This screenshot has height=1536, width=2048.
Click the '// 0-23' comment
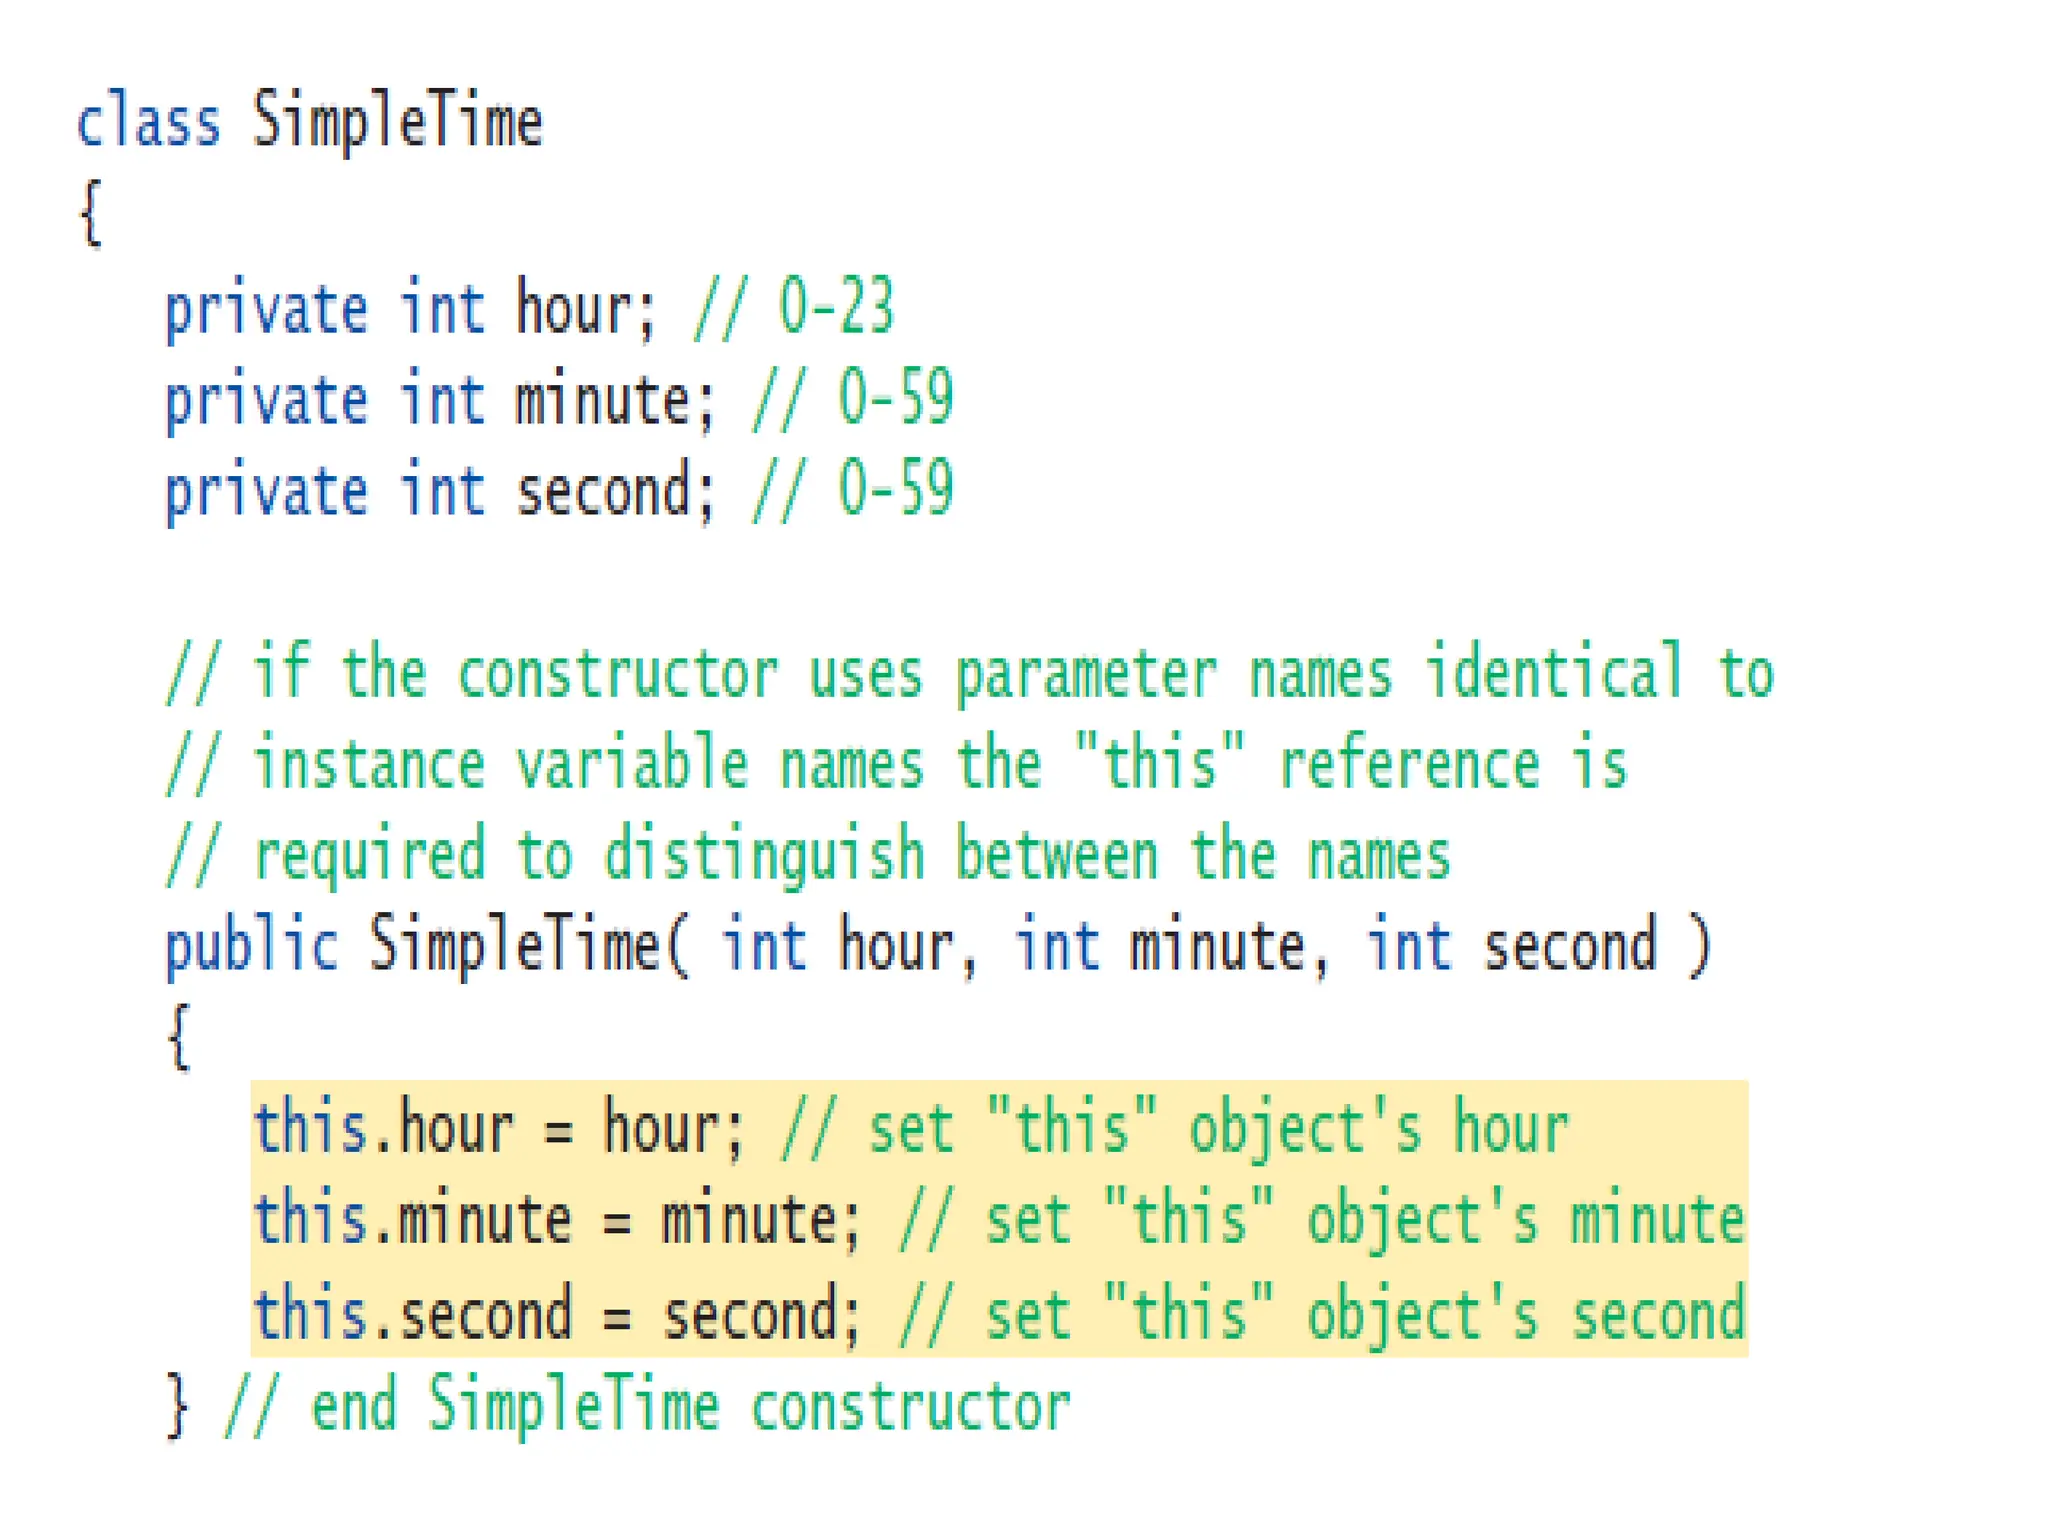point(793,306)
